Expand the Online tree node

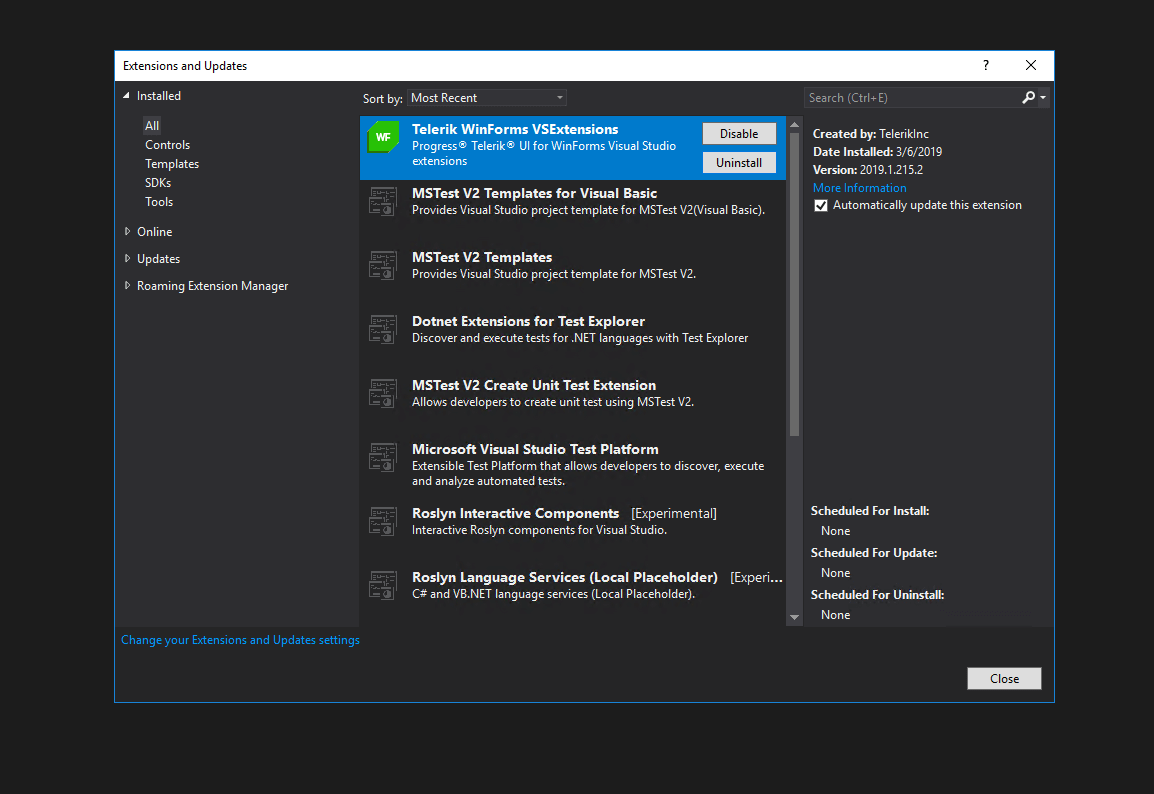(x=127, y=231)
